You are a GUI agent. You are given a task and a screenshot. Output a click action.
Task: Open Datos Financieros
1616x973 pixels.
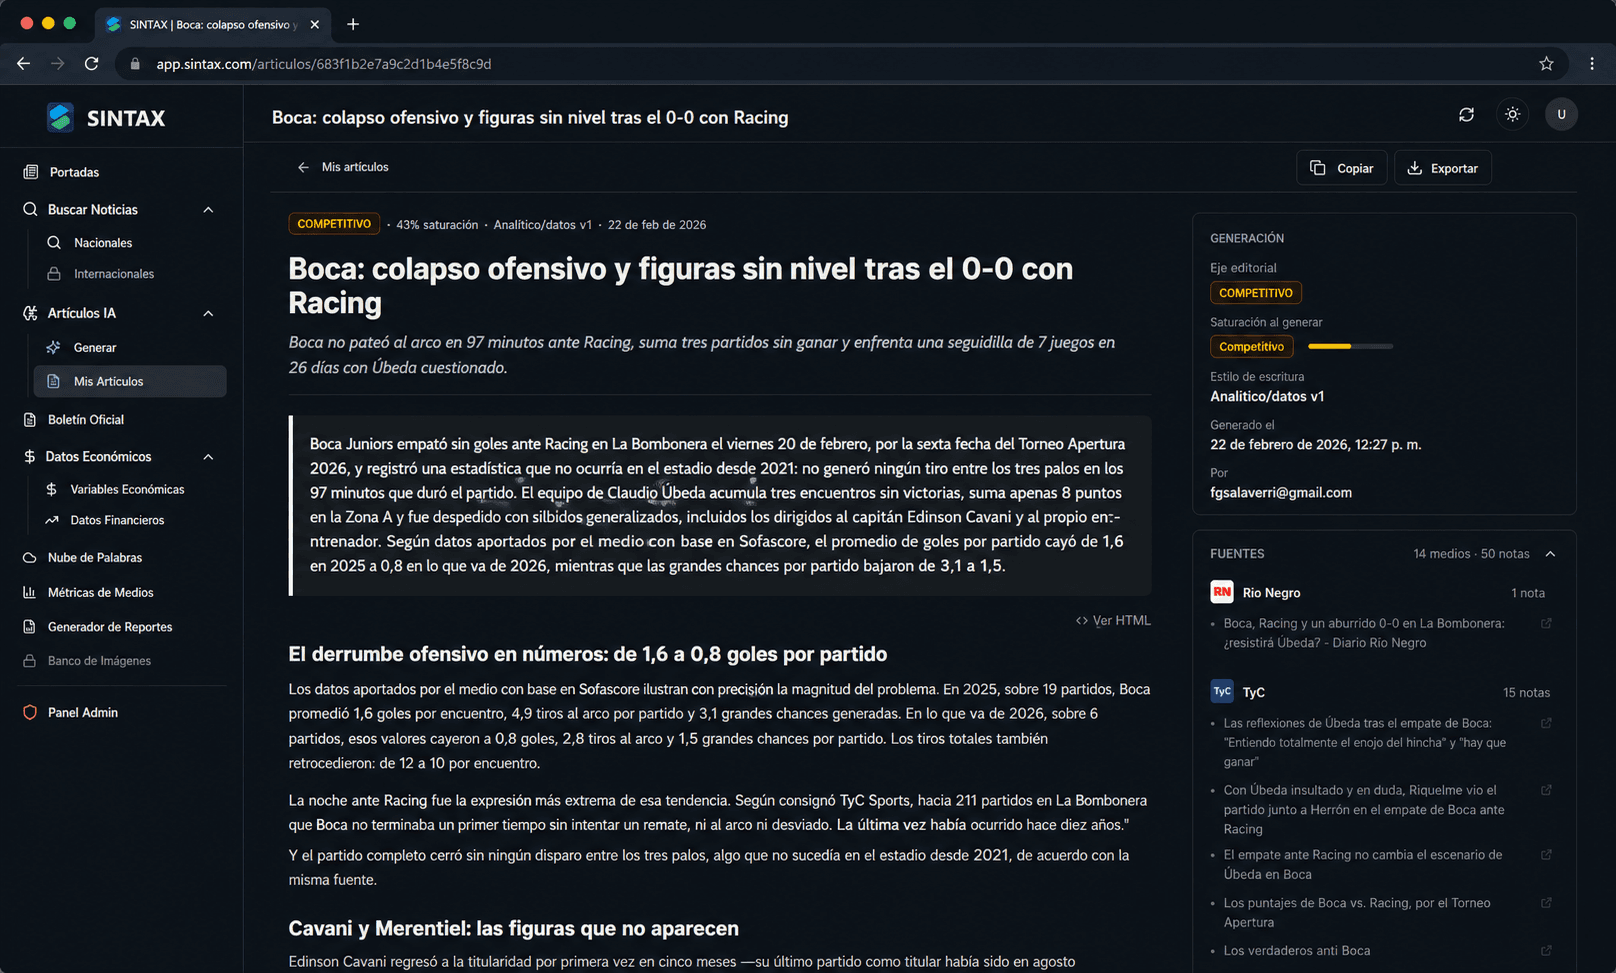coord(117,520)
